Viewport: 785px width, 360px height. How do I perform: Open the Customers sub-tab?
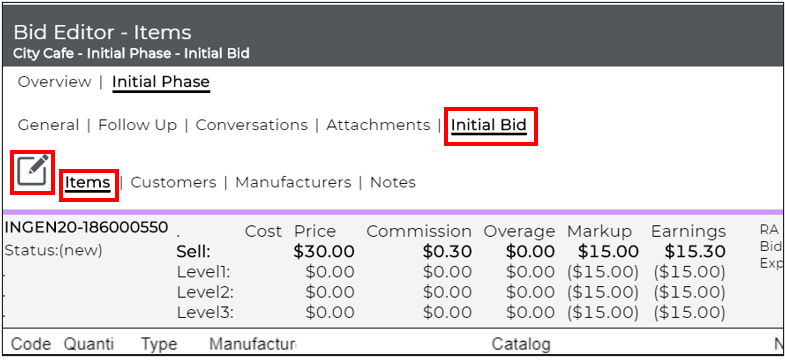click(173, 183)
